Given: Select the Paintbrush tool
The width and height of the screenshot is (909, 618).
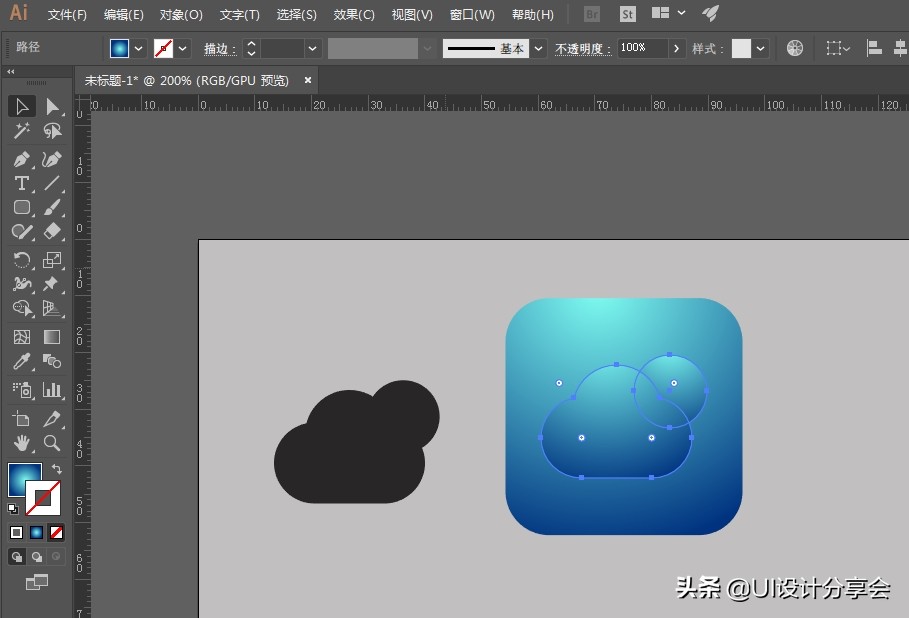Looking at the screenshot, I should [x=52, y=207].
